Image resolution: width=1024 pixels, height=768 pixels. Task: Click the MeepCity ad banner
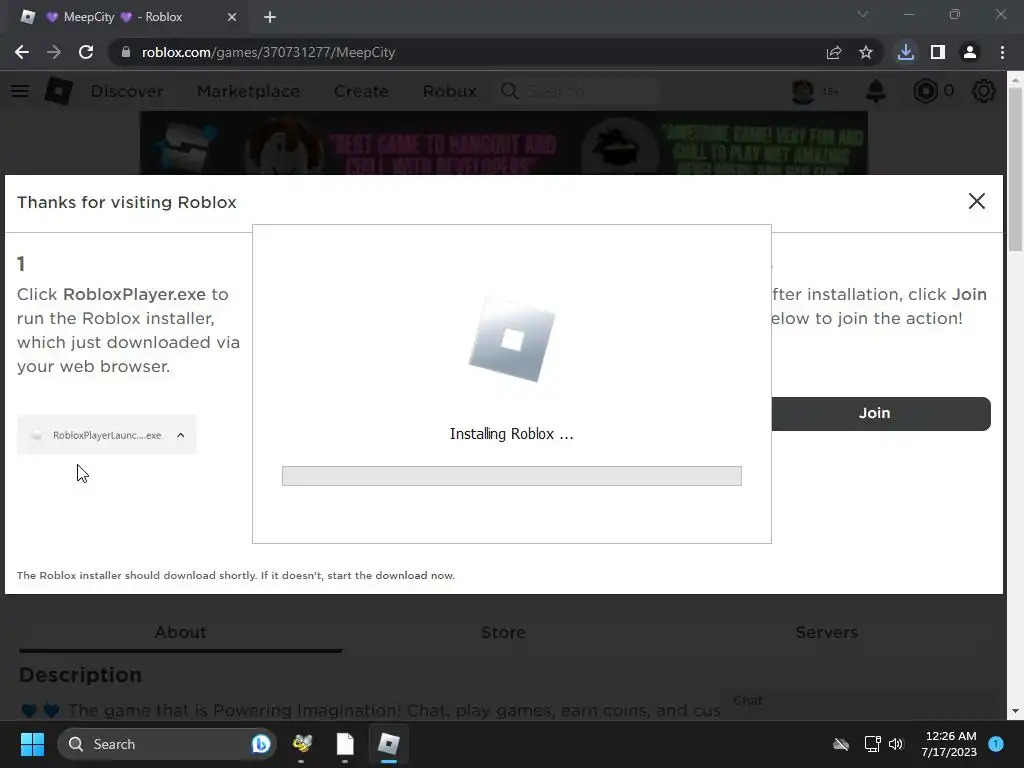click(x=504, y=143)
